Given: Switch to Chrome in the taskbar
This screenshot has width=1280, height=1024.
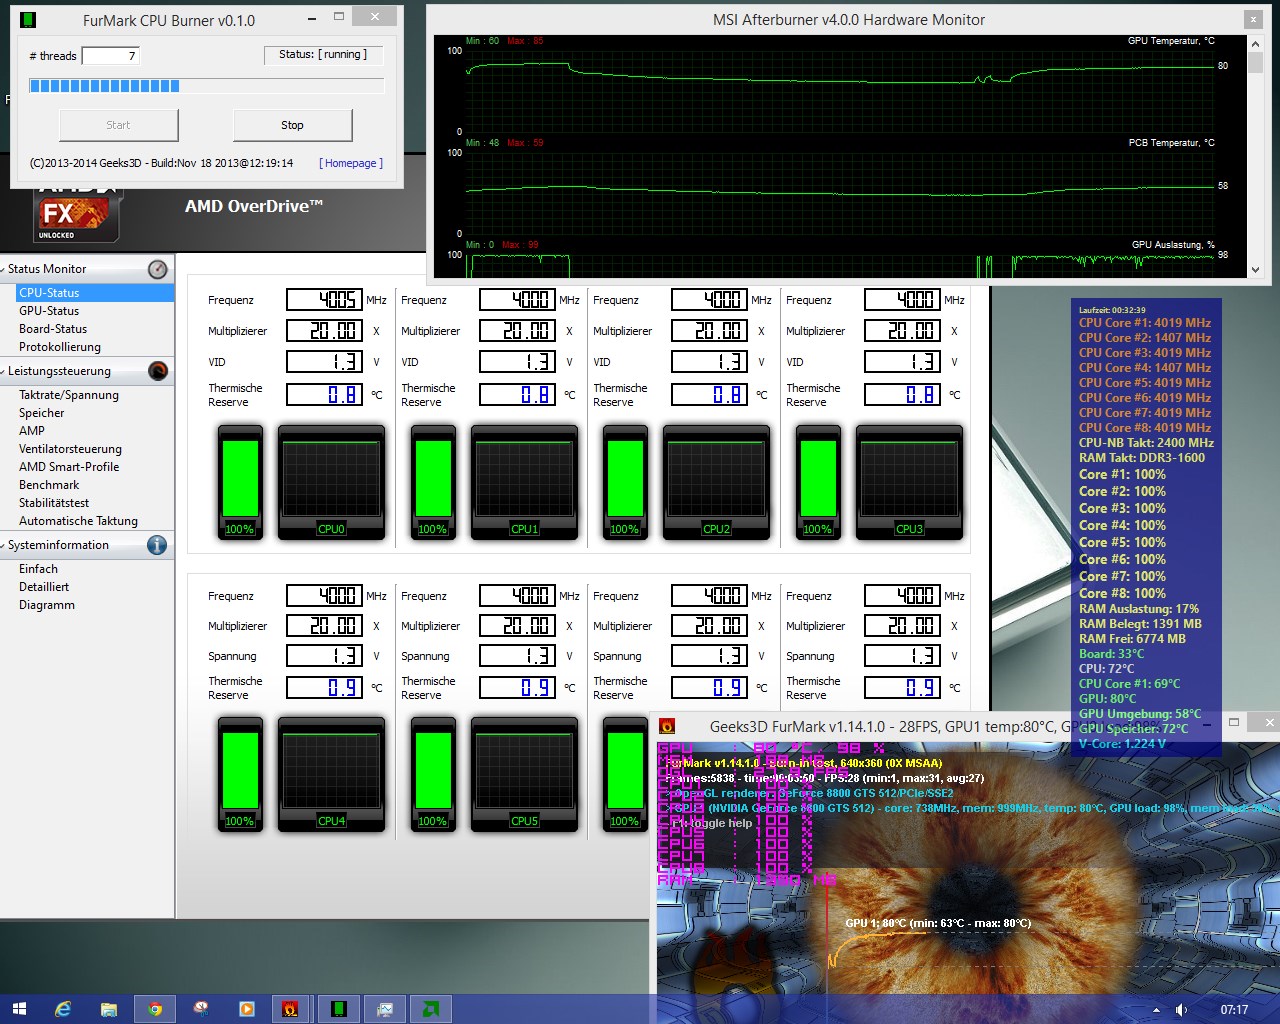Looking at the screenshot, I should (x=155, y=1009).
